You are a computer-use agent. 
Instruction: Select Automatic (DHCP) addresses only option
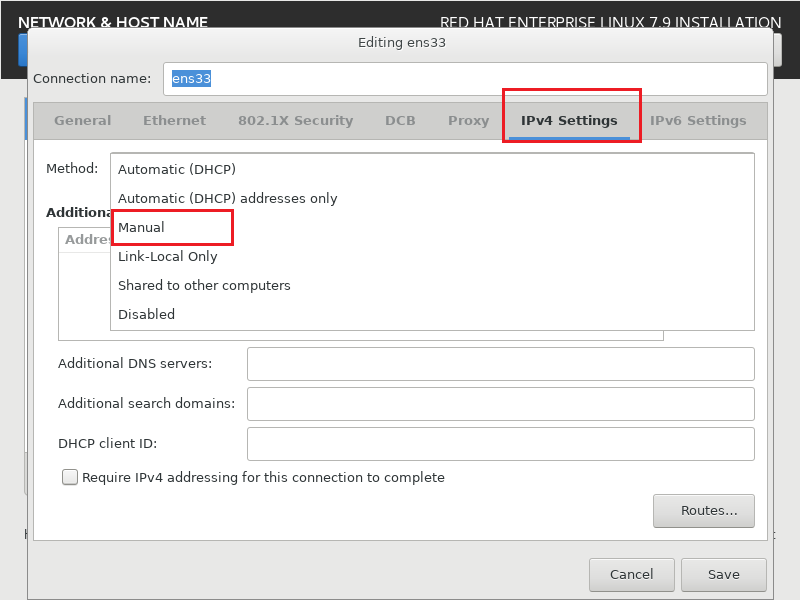pyautogui.click(x=432, y=198)
